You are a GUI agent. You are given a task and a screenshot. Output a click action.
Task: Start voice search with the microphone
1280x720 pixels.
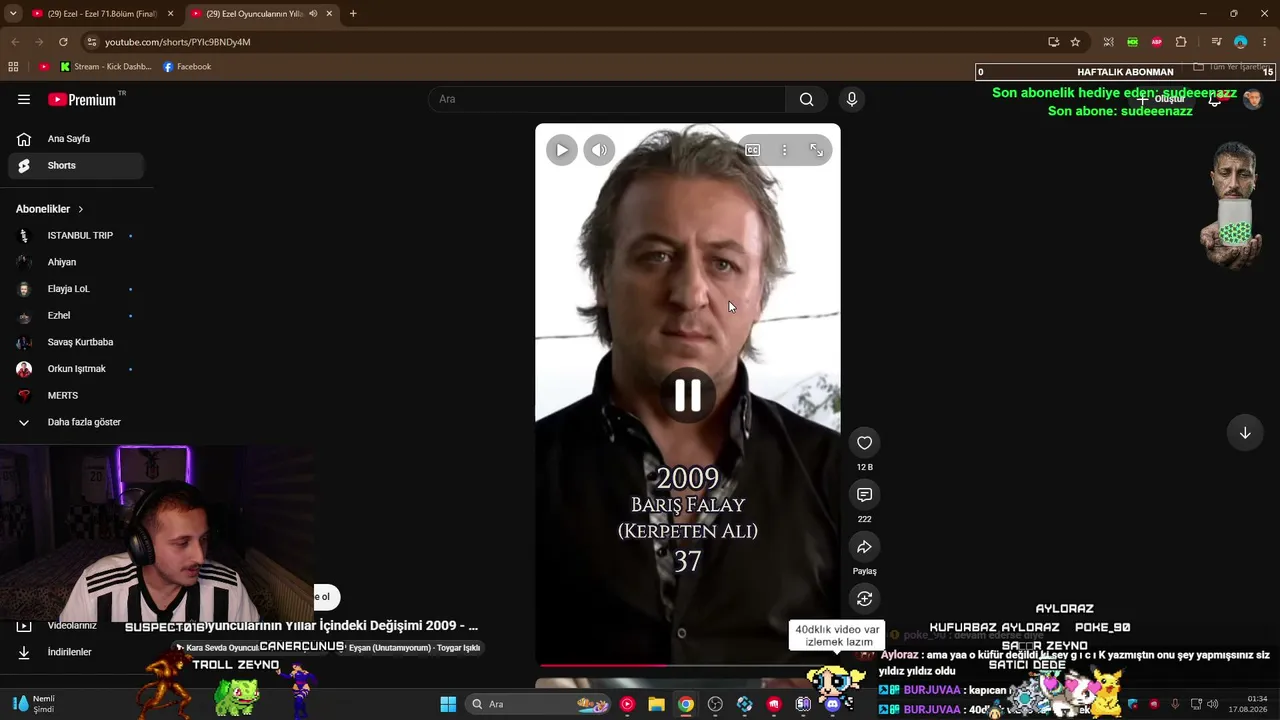click(851, 99)
